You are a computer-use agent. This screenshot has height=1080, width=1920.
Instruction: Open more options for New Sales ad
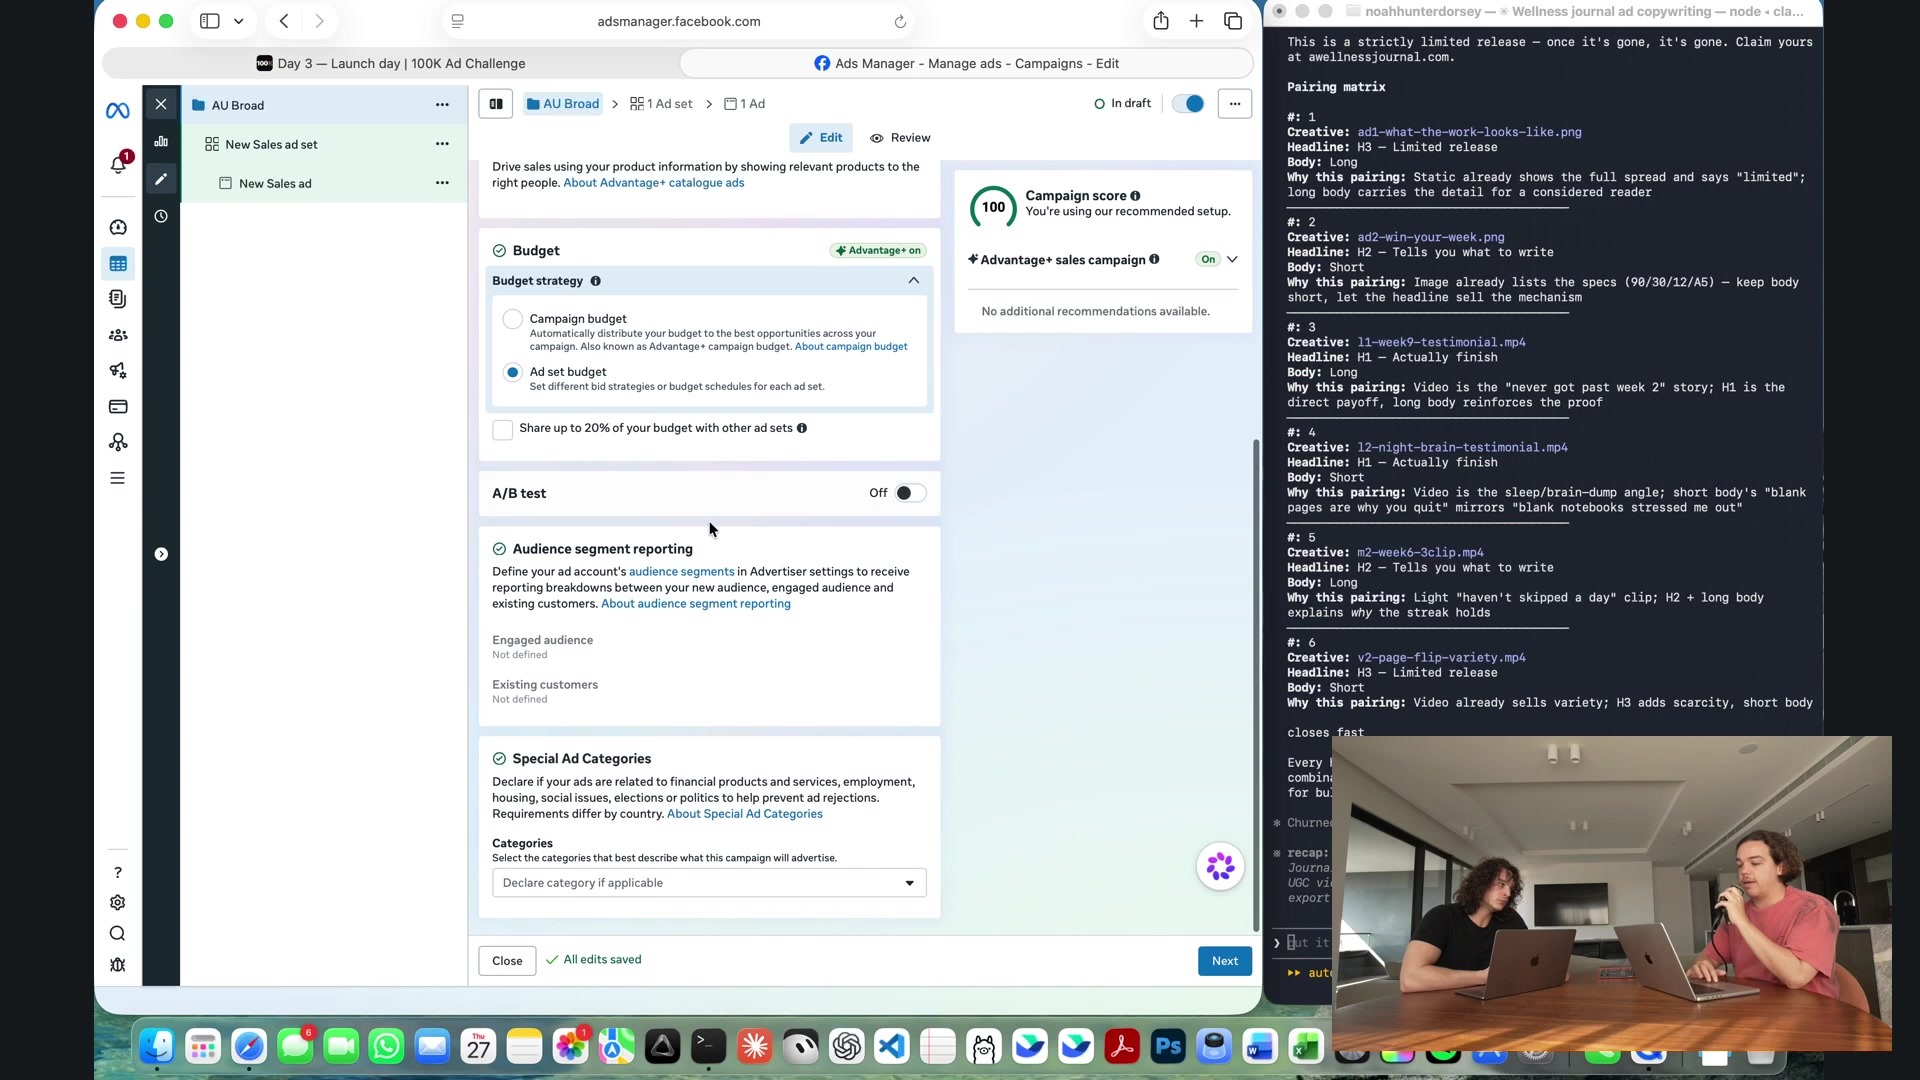[442, 183]
